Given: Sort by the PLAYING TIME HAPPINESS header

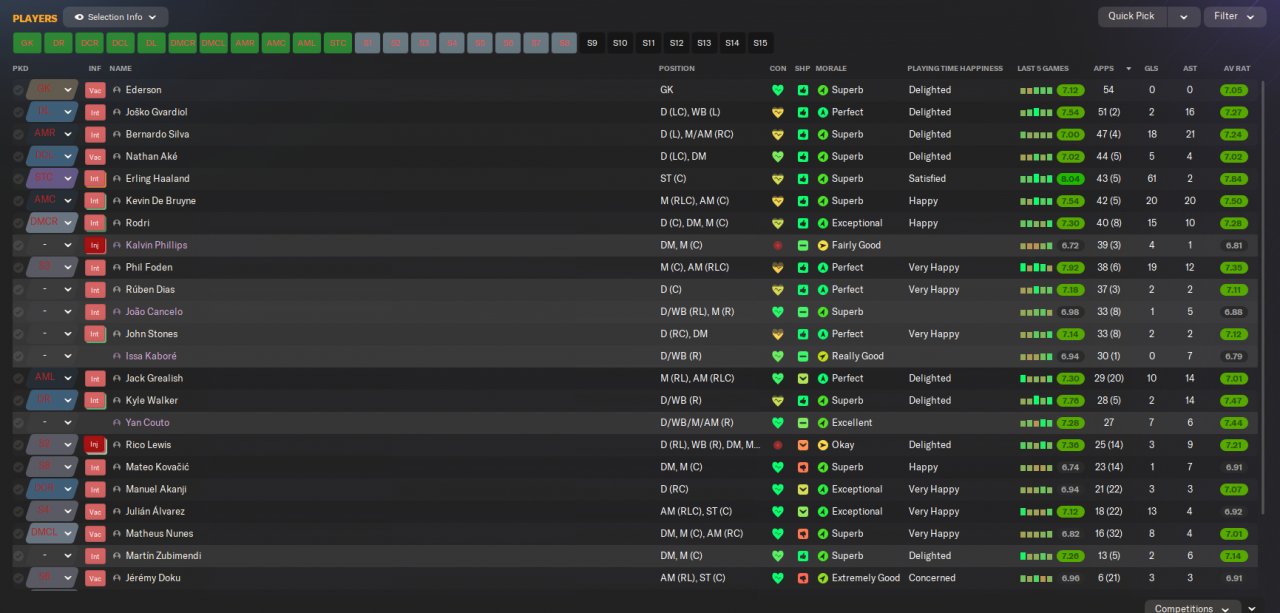Looking at the screenshot, I should (x=955, y=69).
